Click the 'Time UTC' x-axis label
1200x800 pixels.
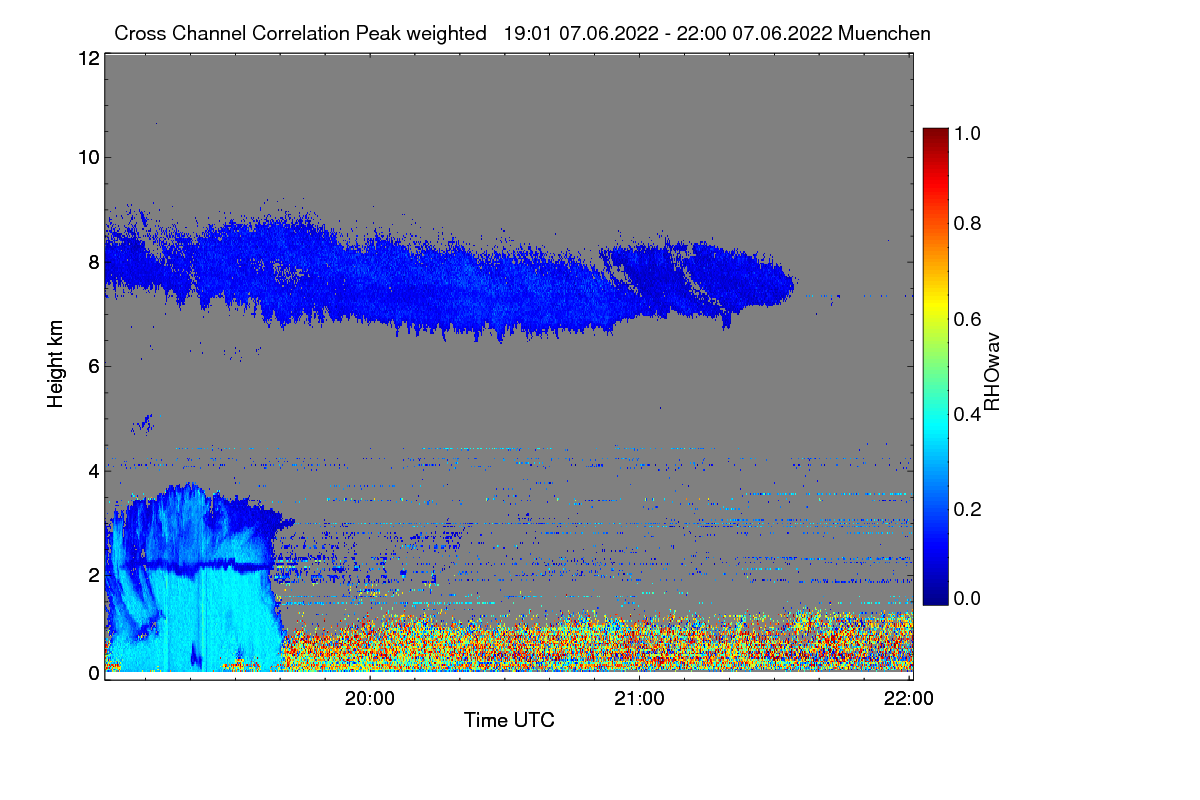click(509, 719)
